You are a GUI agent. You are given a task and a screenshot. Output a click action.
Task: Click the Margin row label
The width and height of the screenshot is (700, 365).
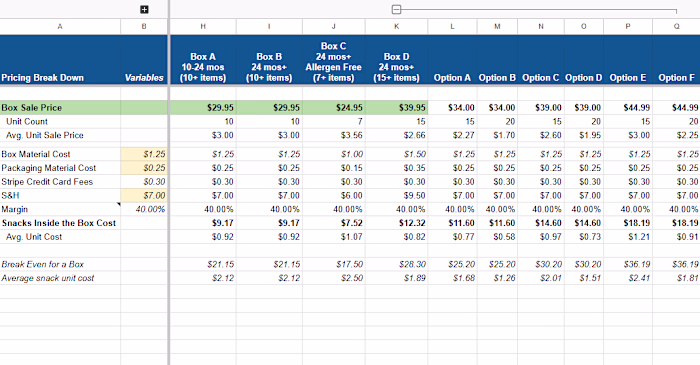(x=14, y=209)
